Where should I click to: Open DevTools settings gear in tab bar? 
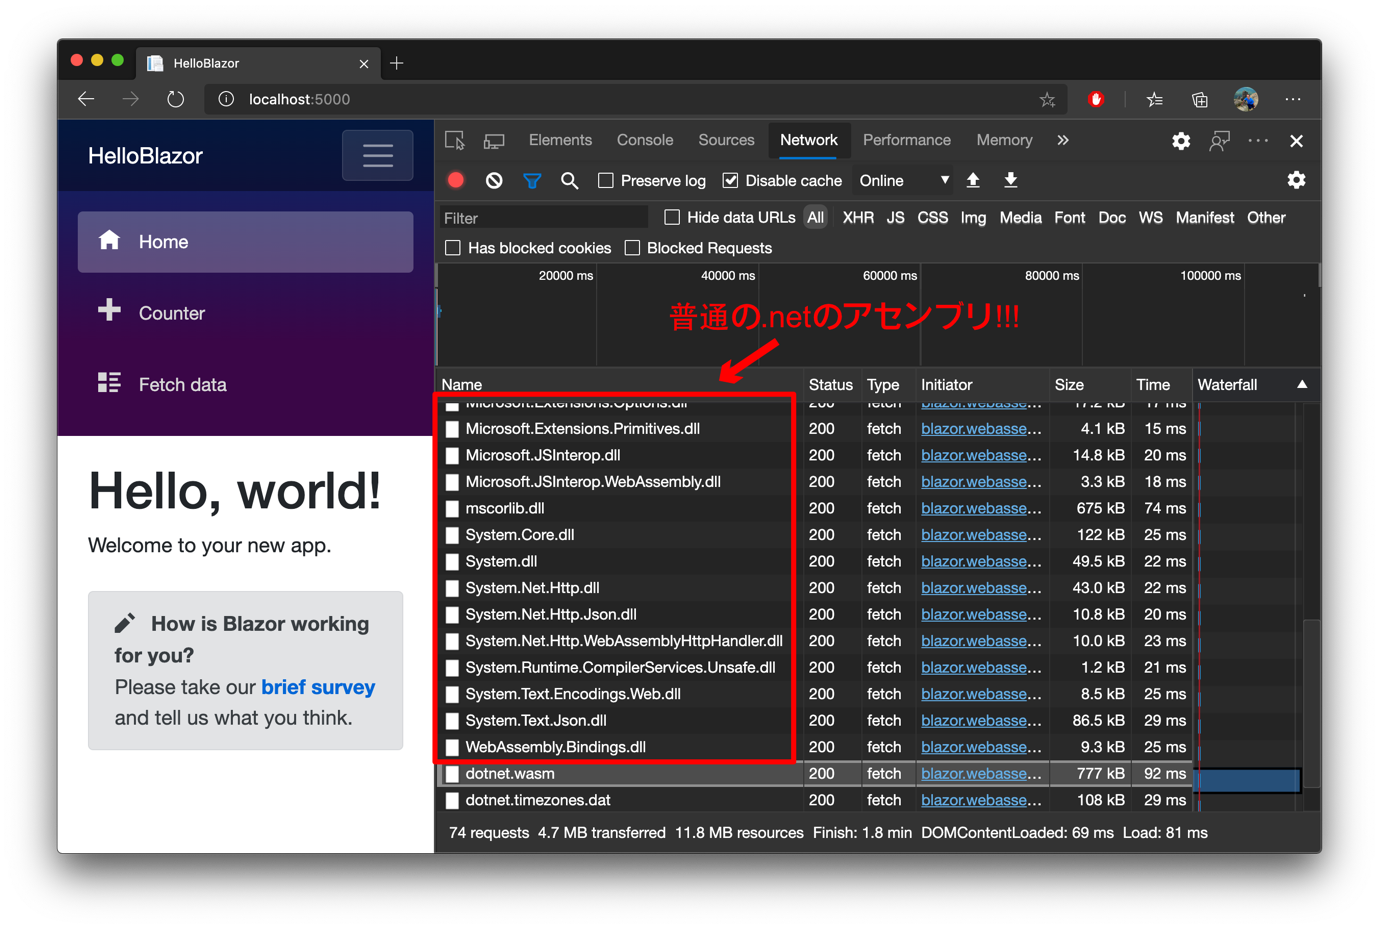point(1181,141)
